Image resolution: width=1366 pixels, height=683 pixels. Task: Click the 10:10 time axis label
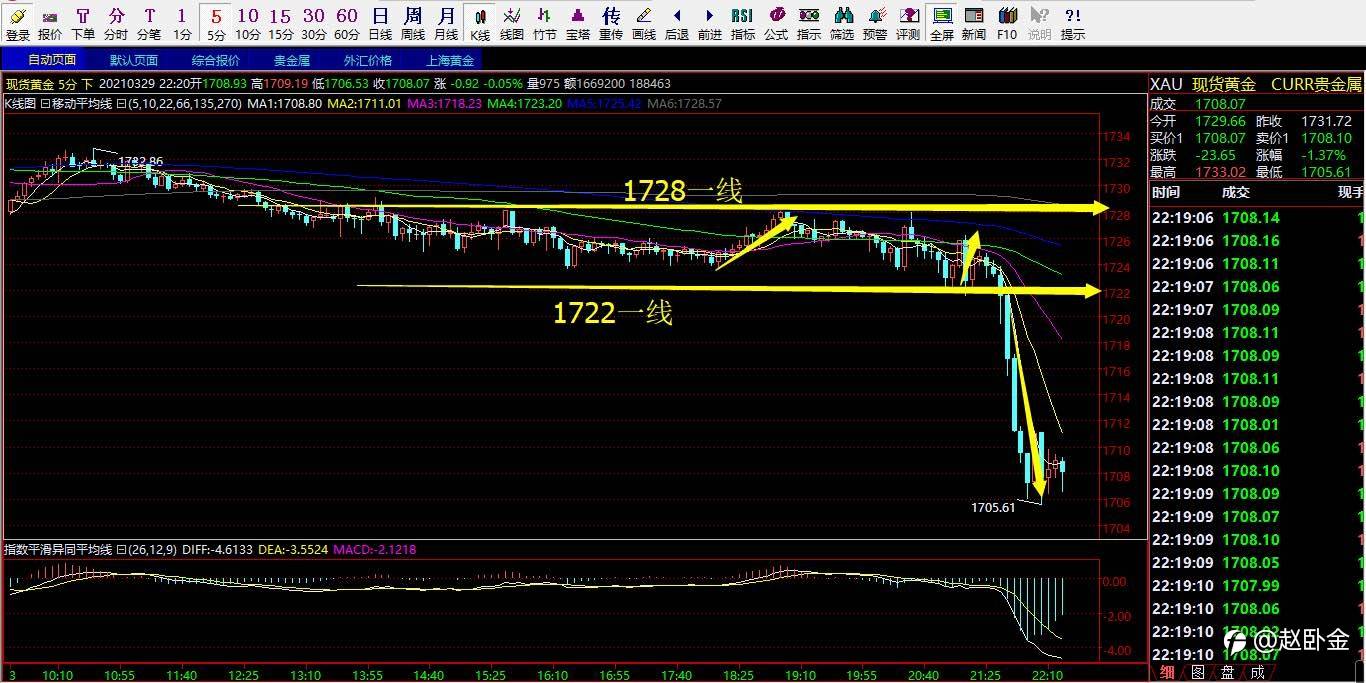pyautogui.click(x=56, y=676)
